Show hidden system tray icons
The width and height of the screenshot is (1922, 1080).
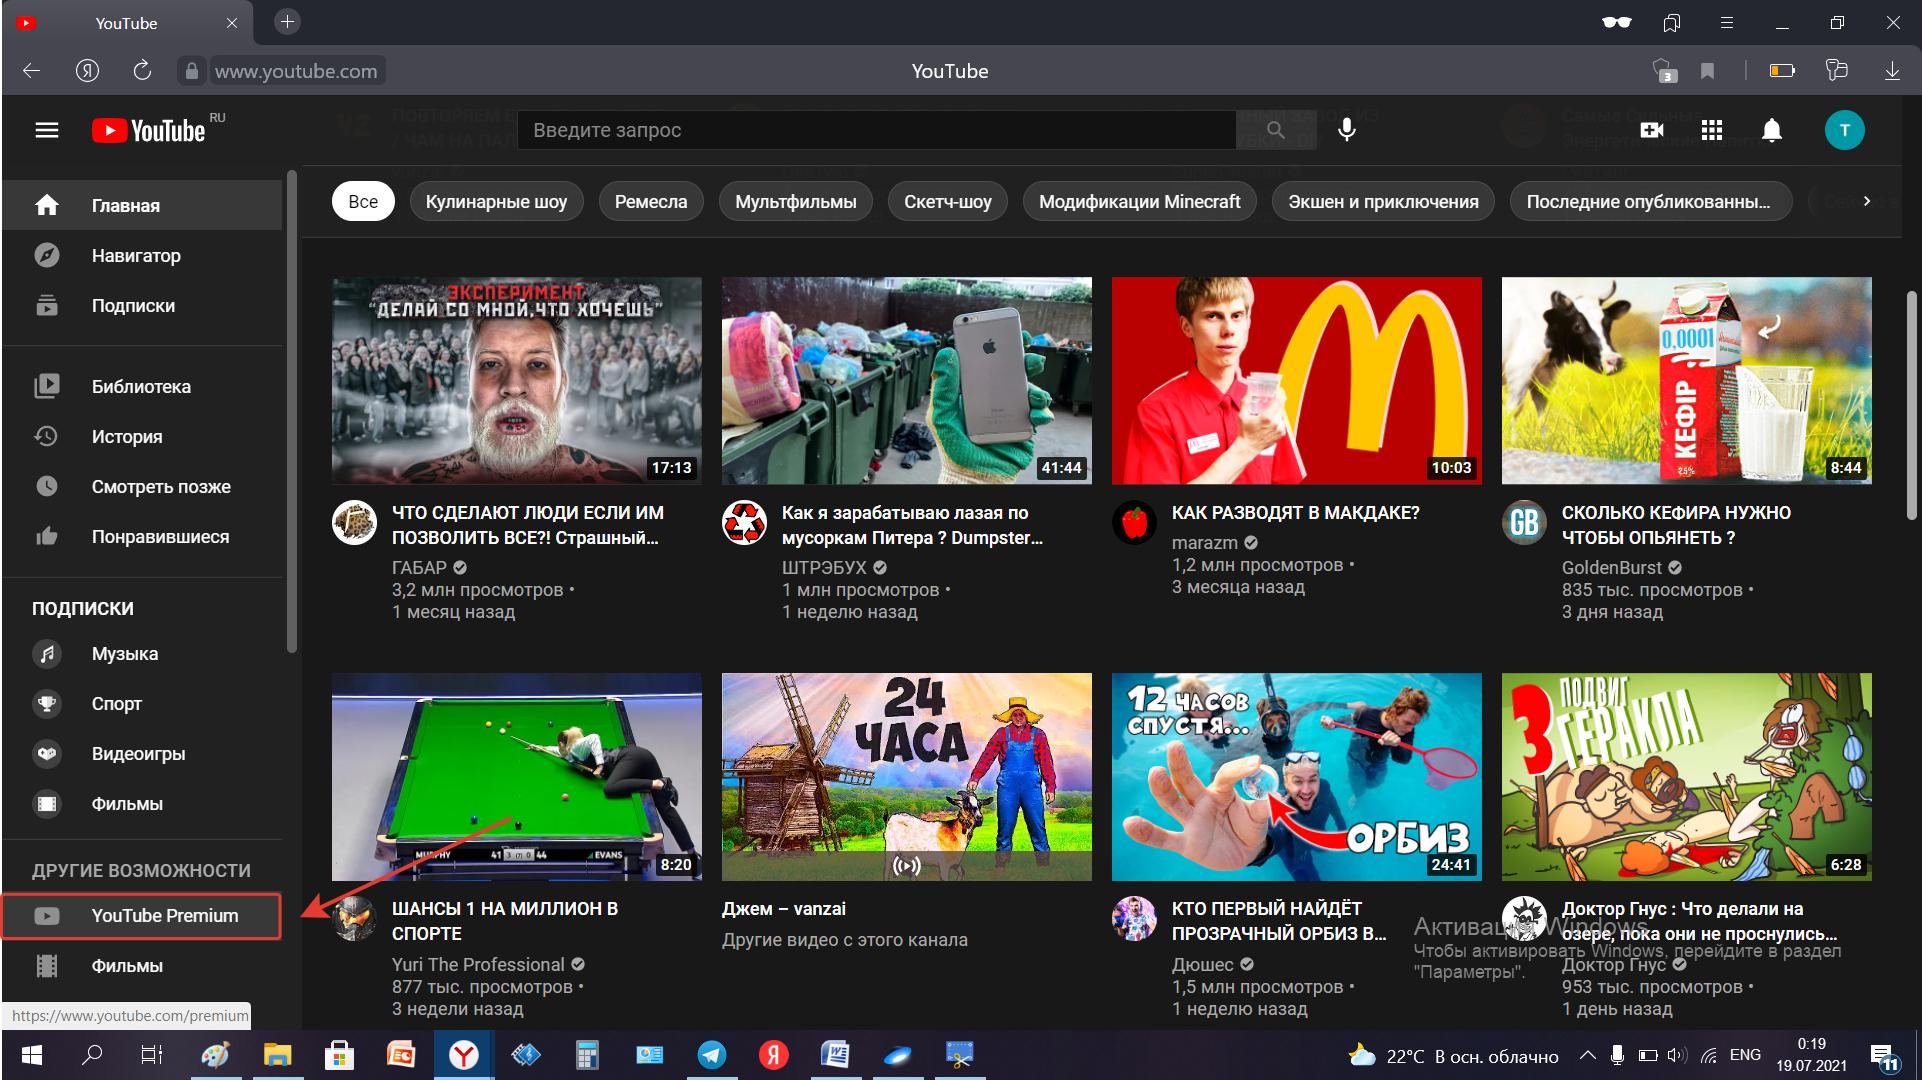(1587, 1055)
